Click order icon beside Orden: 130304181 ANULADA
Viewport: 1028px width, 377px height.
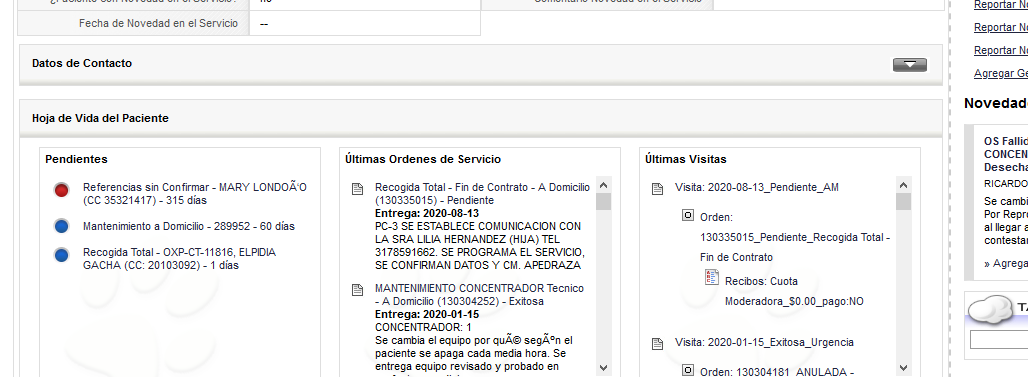[688, 370]
